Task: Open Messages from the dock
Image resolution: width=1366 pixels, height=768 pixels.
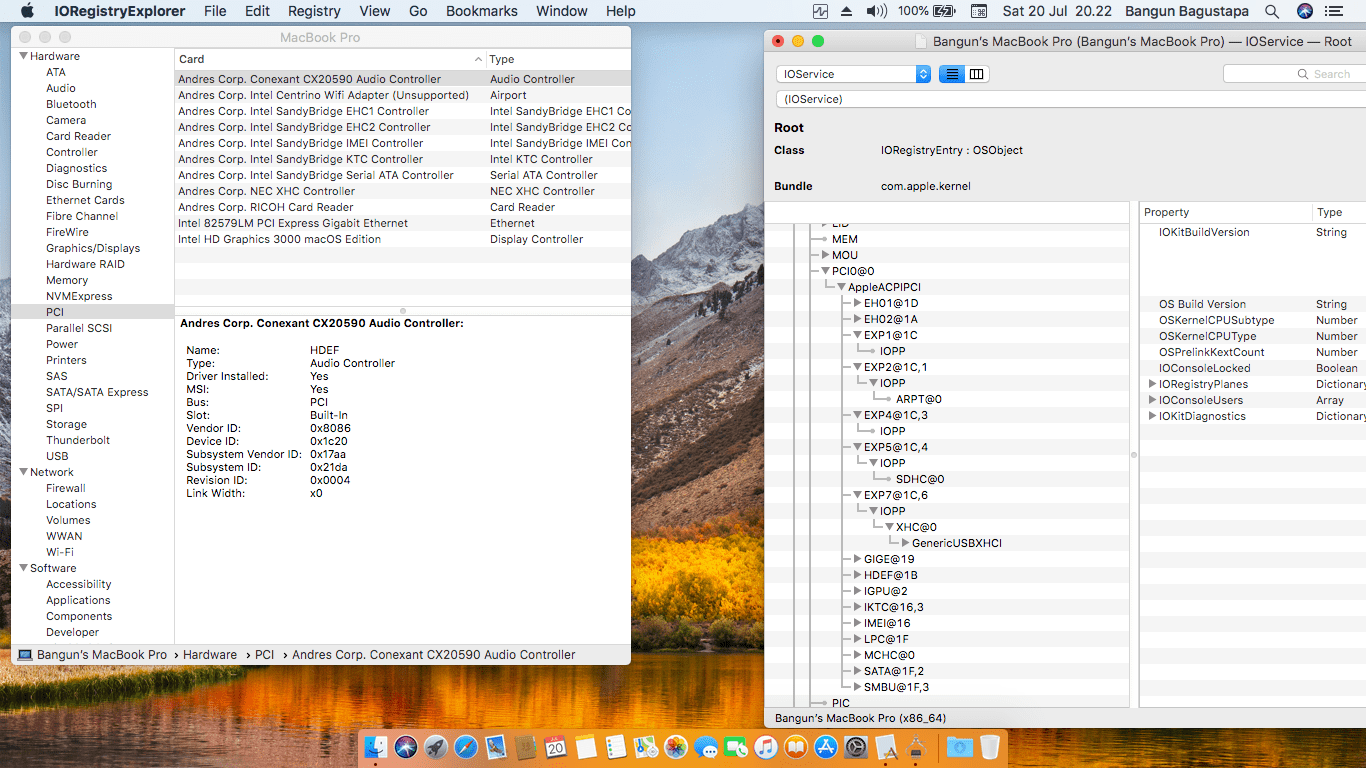Action: tap(706, 746)
